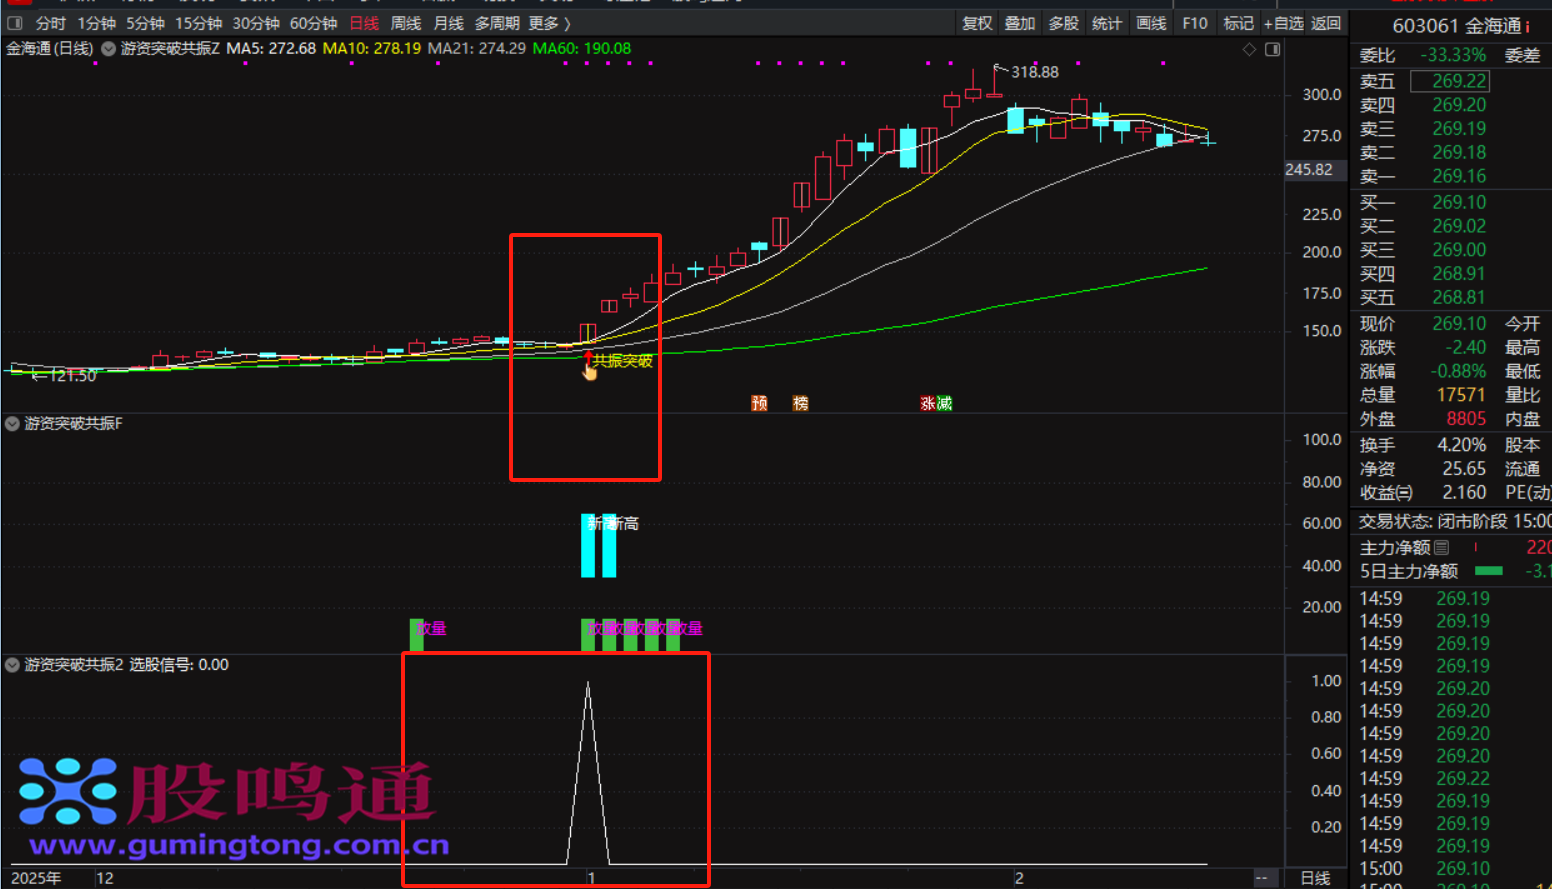Select the 60分钟 period tab

click(x=313, y=23)
